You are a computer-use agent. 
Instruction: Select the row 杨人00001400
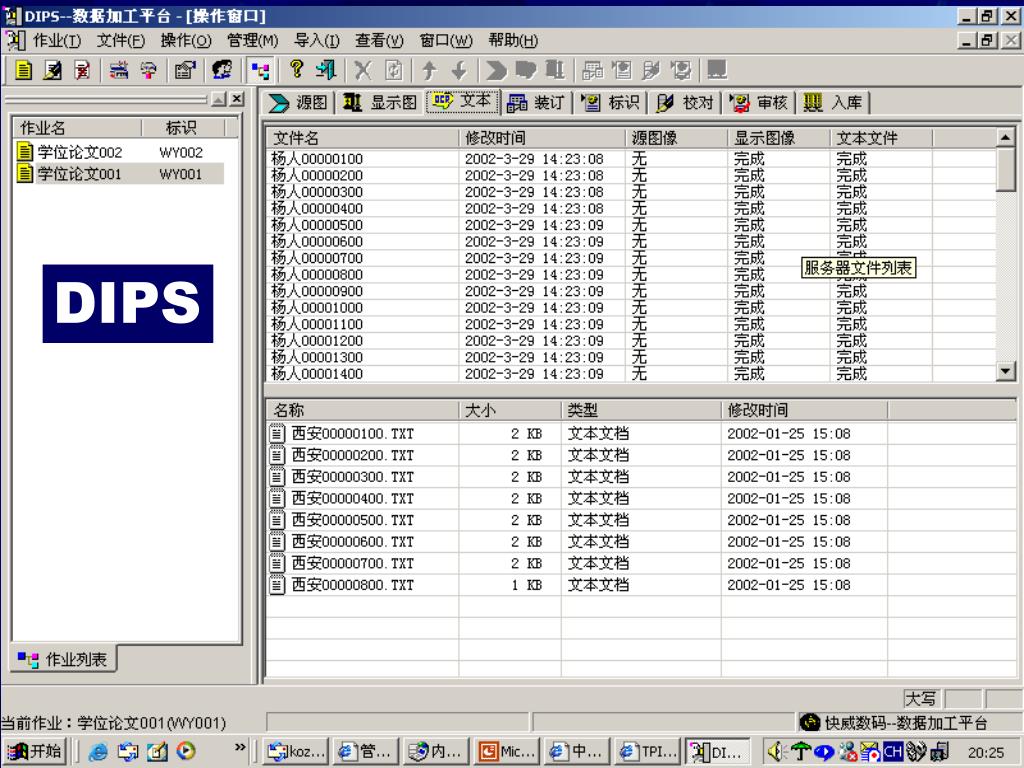632,374
